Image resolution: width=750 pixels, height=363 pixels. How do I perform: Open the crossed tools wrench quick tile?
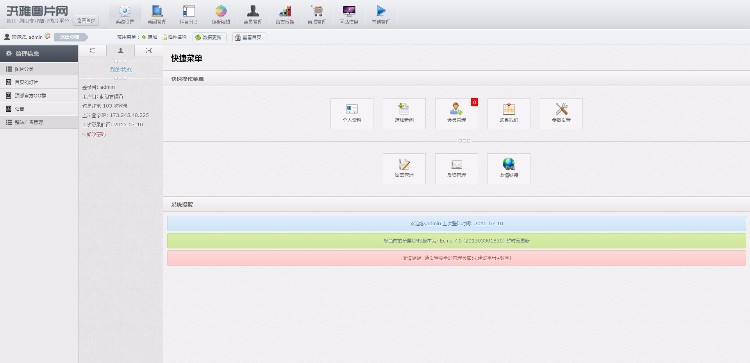561,113
